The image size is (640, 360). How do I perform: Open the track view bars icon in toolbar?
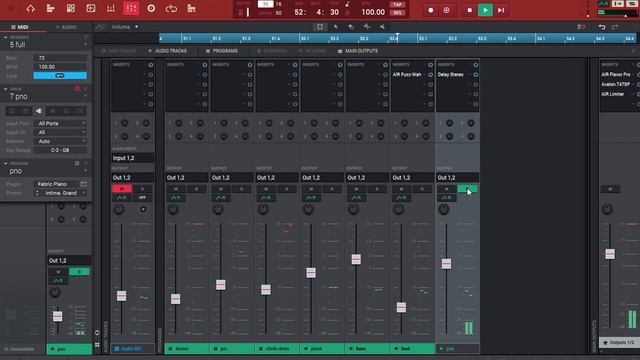coord(51,8)
